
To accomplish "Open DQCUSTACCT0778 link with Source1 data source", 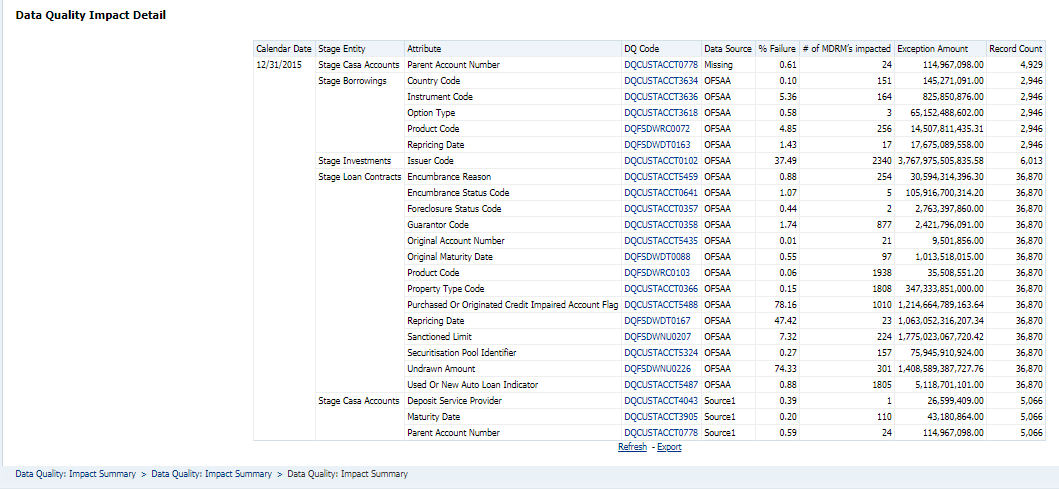I will 661,432.
